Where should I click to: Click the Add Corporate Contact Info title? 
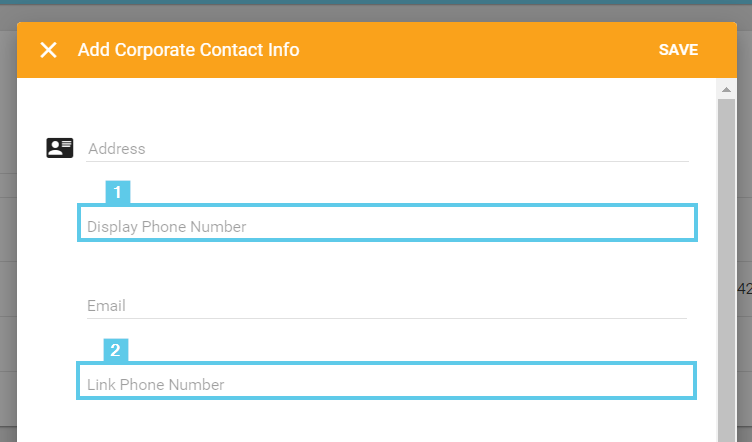(188, 50)
